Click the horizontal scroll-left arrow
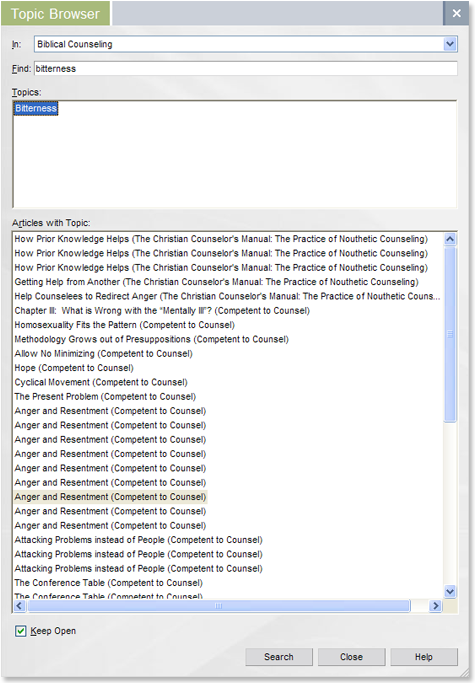 [x=20, y=605]
